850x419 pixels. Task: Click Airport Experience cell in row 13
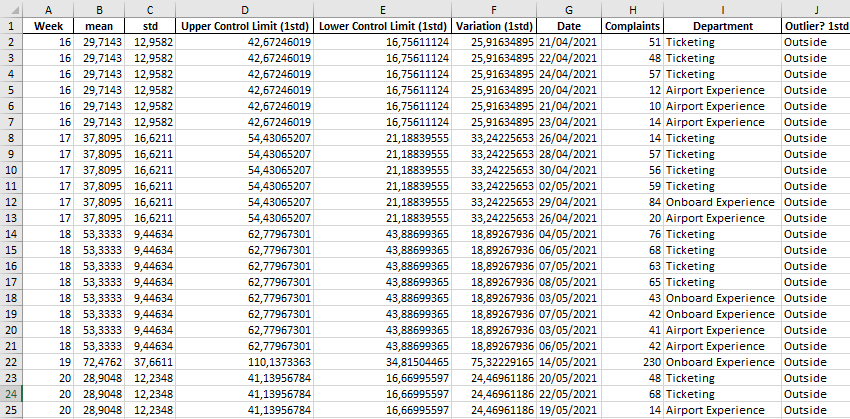(723, 218)
